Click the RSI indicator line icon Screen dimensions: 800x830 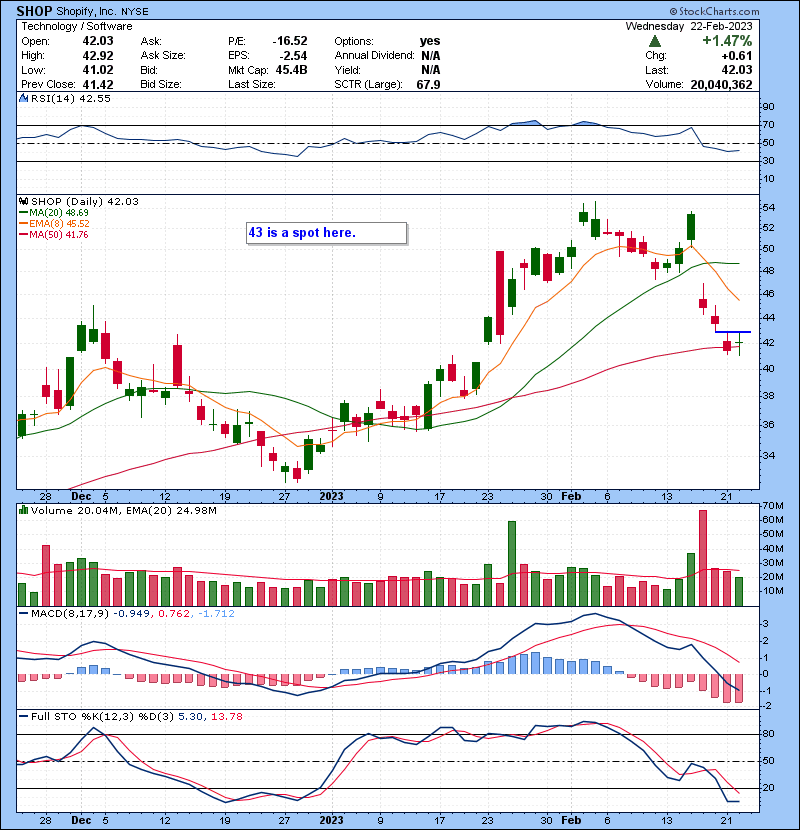(23, 98)
